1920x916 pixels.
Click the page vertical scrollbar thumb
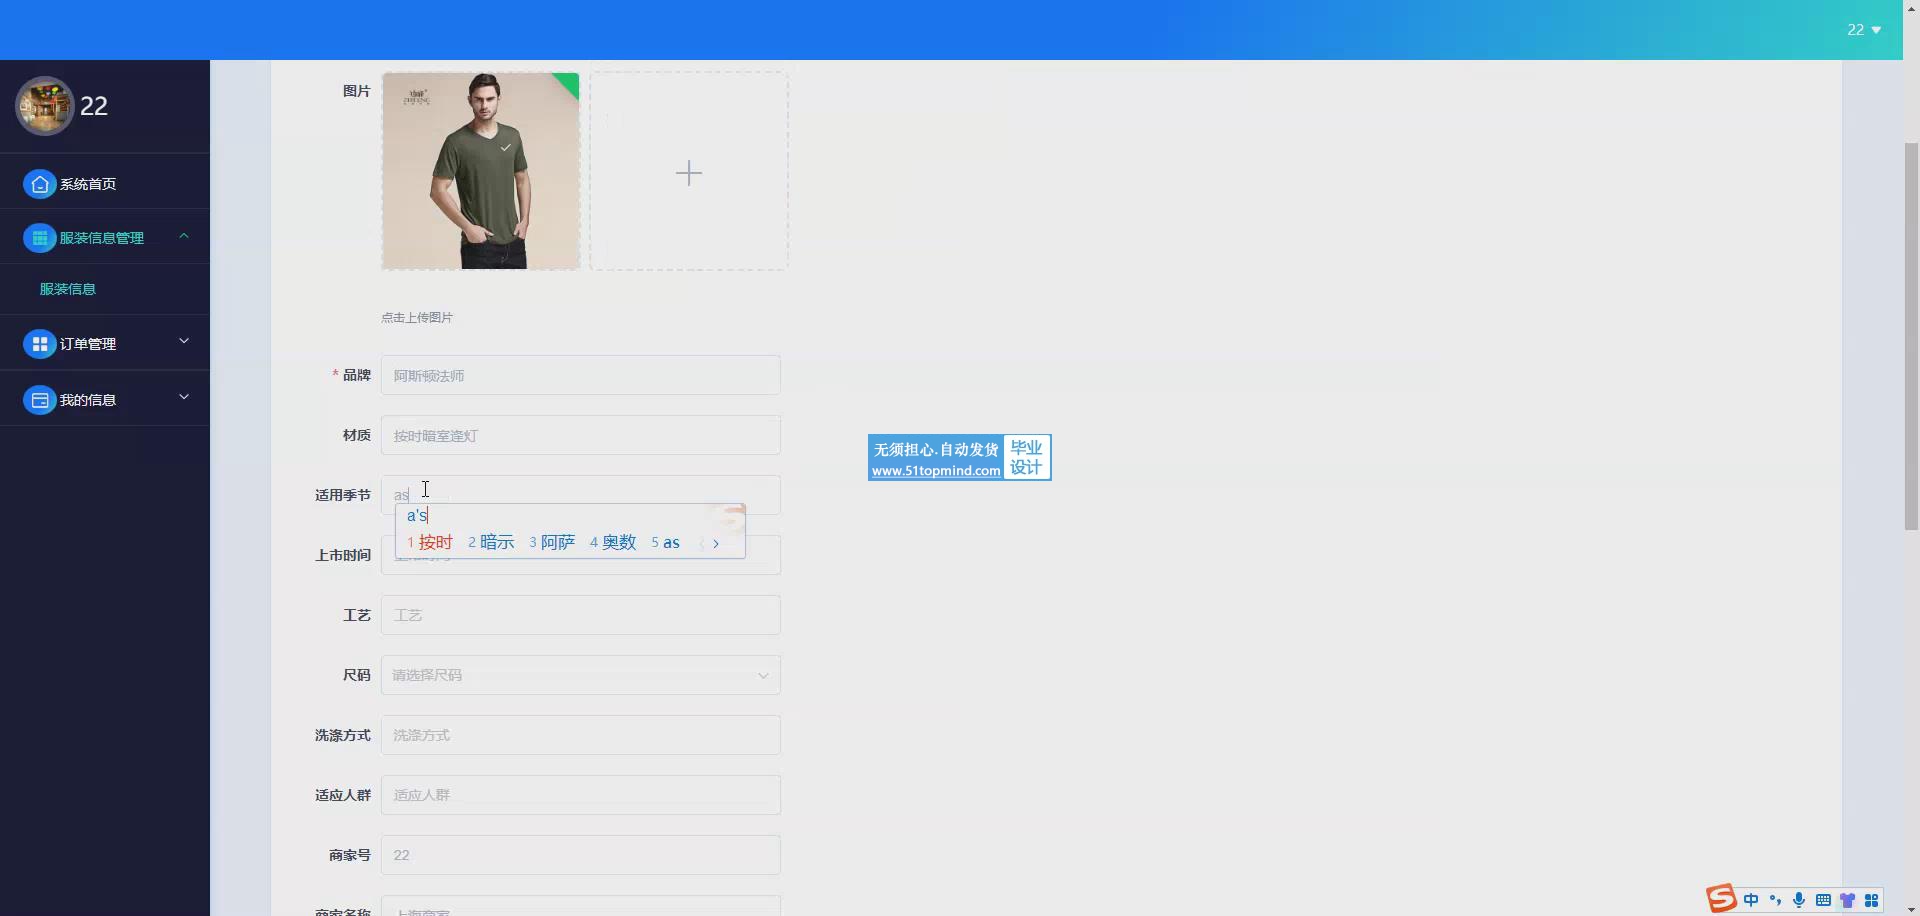[x=1911, y=337]
